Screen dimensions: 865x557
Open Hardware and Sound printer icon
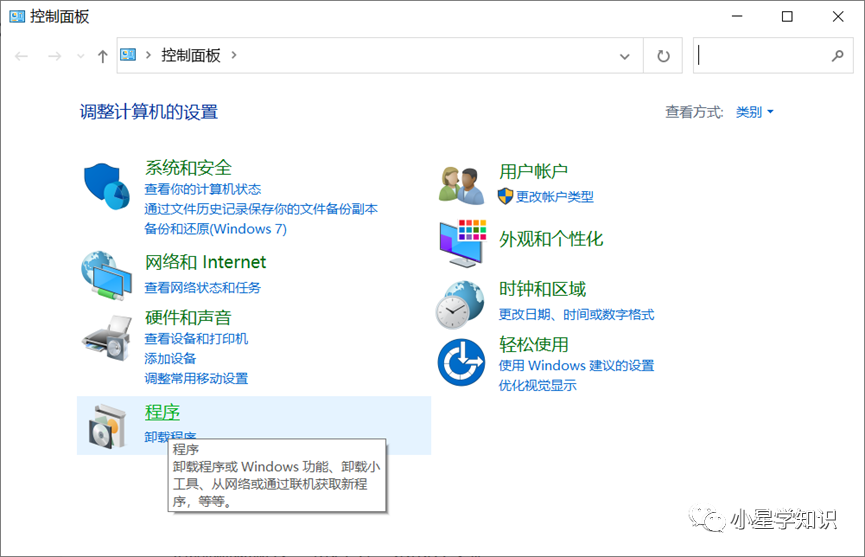[106, 338]
